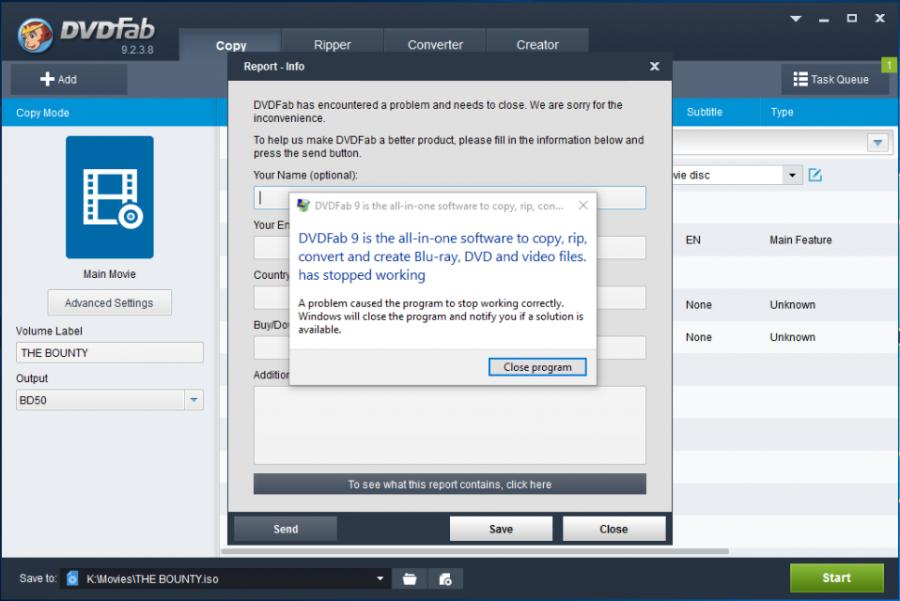
Task: Maximize the DVDFab window
Action: point(852,18)
